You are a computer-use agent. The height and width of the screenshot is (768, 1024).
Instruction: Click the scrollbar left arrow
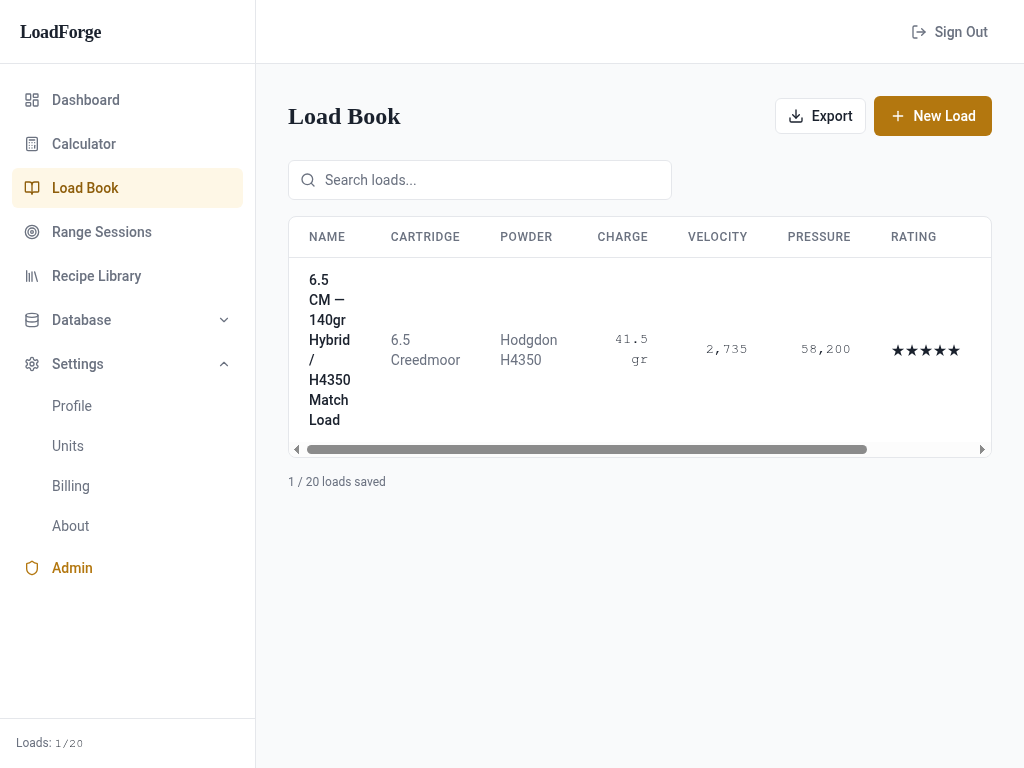[x=297, y=449]
